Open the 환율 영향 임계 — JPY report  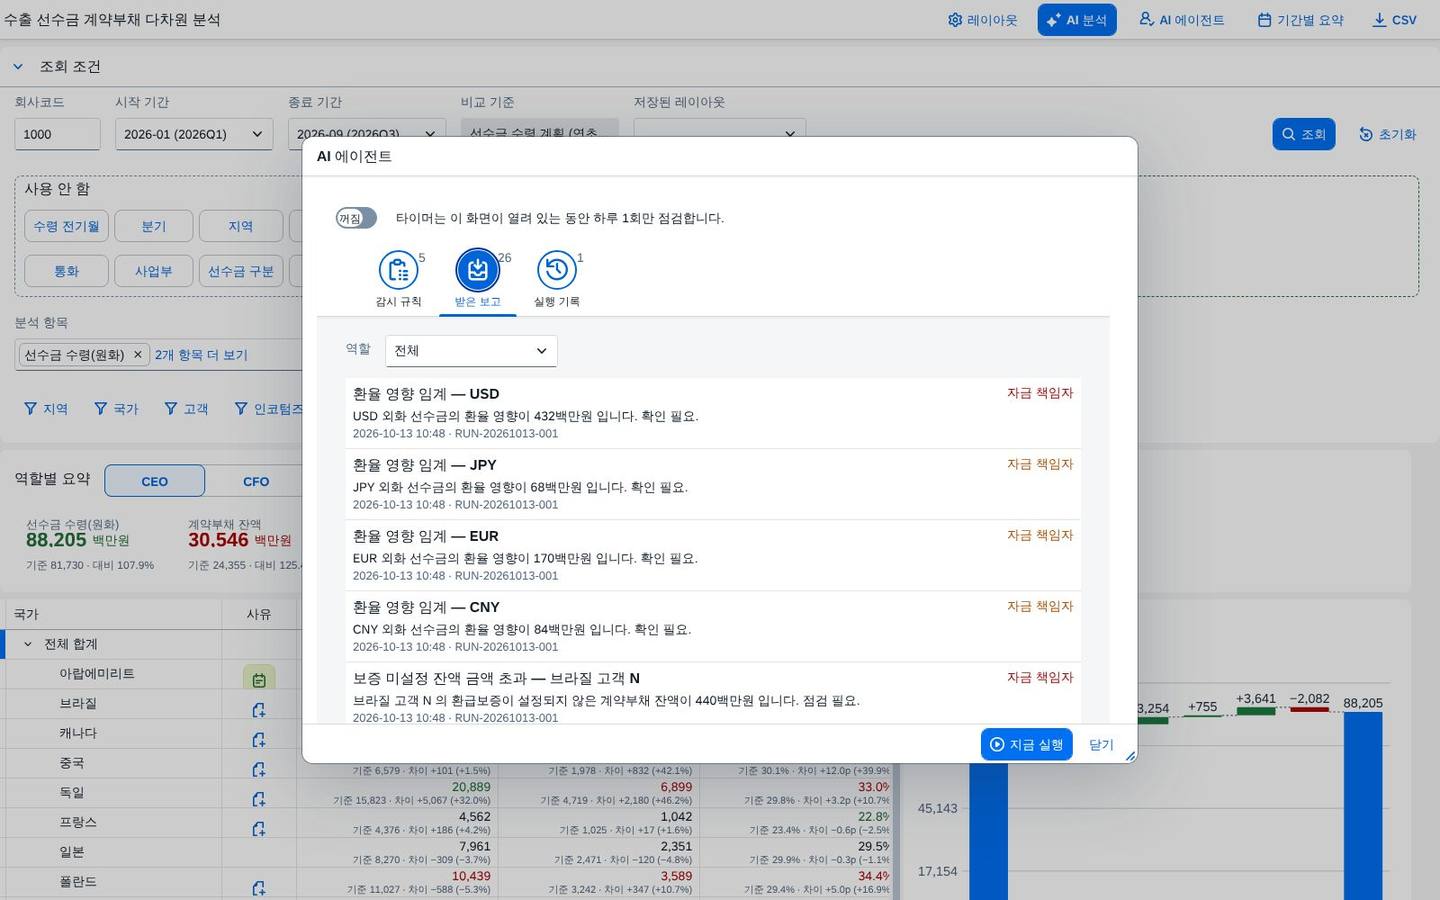[x=713, y=484]
